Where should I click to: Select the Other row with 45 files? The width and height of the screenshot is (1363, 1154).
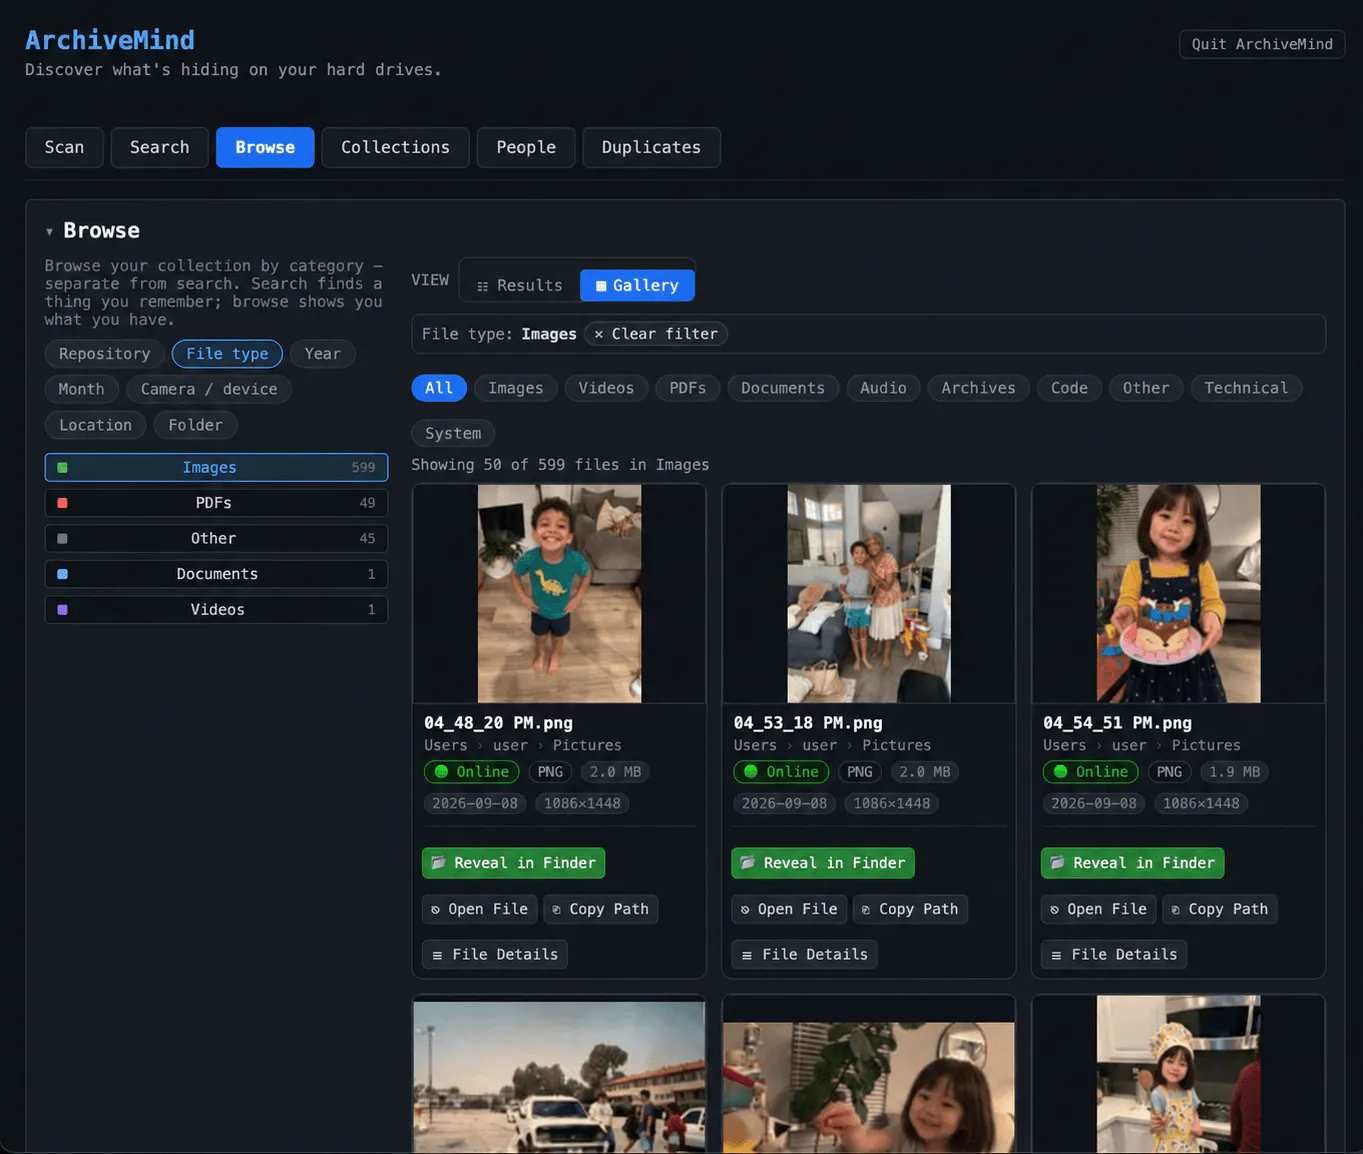(216, 538)
